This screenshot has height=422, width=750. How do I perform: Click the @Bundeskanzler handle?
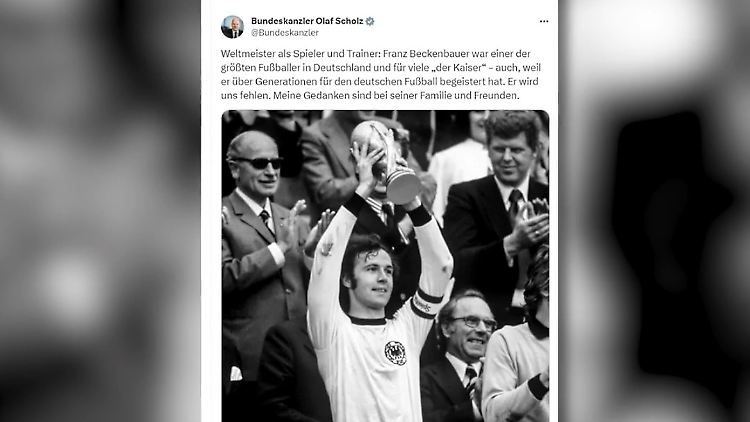(285, 33)
